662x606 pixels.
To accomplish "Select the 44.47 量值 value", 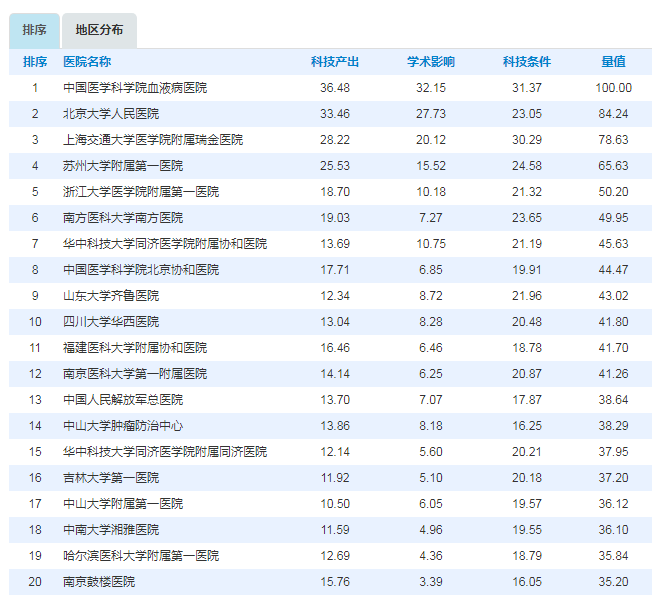I will (x=613, y=270).
